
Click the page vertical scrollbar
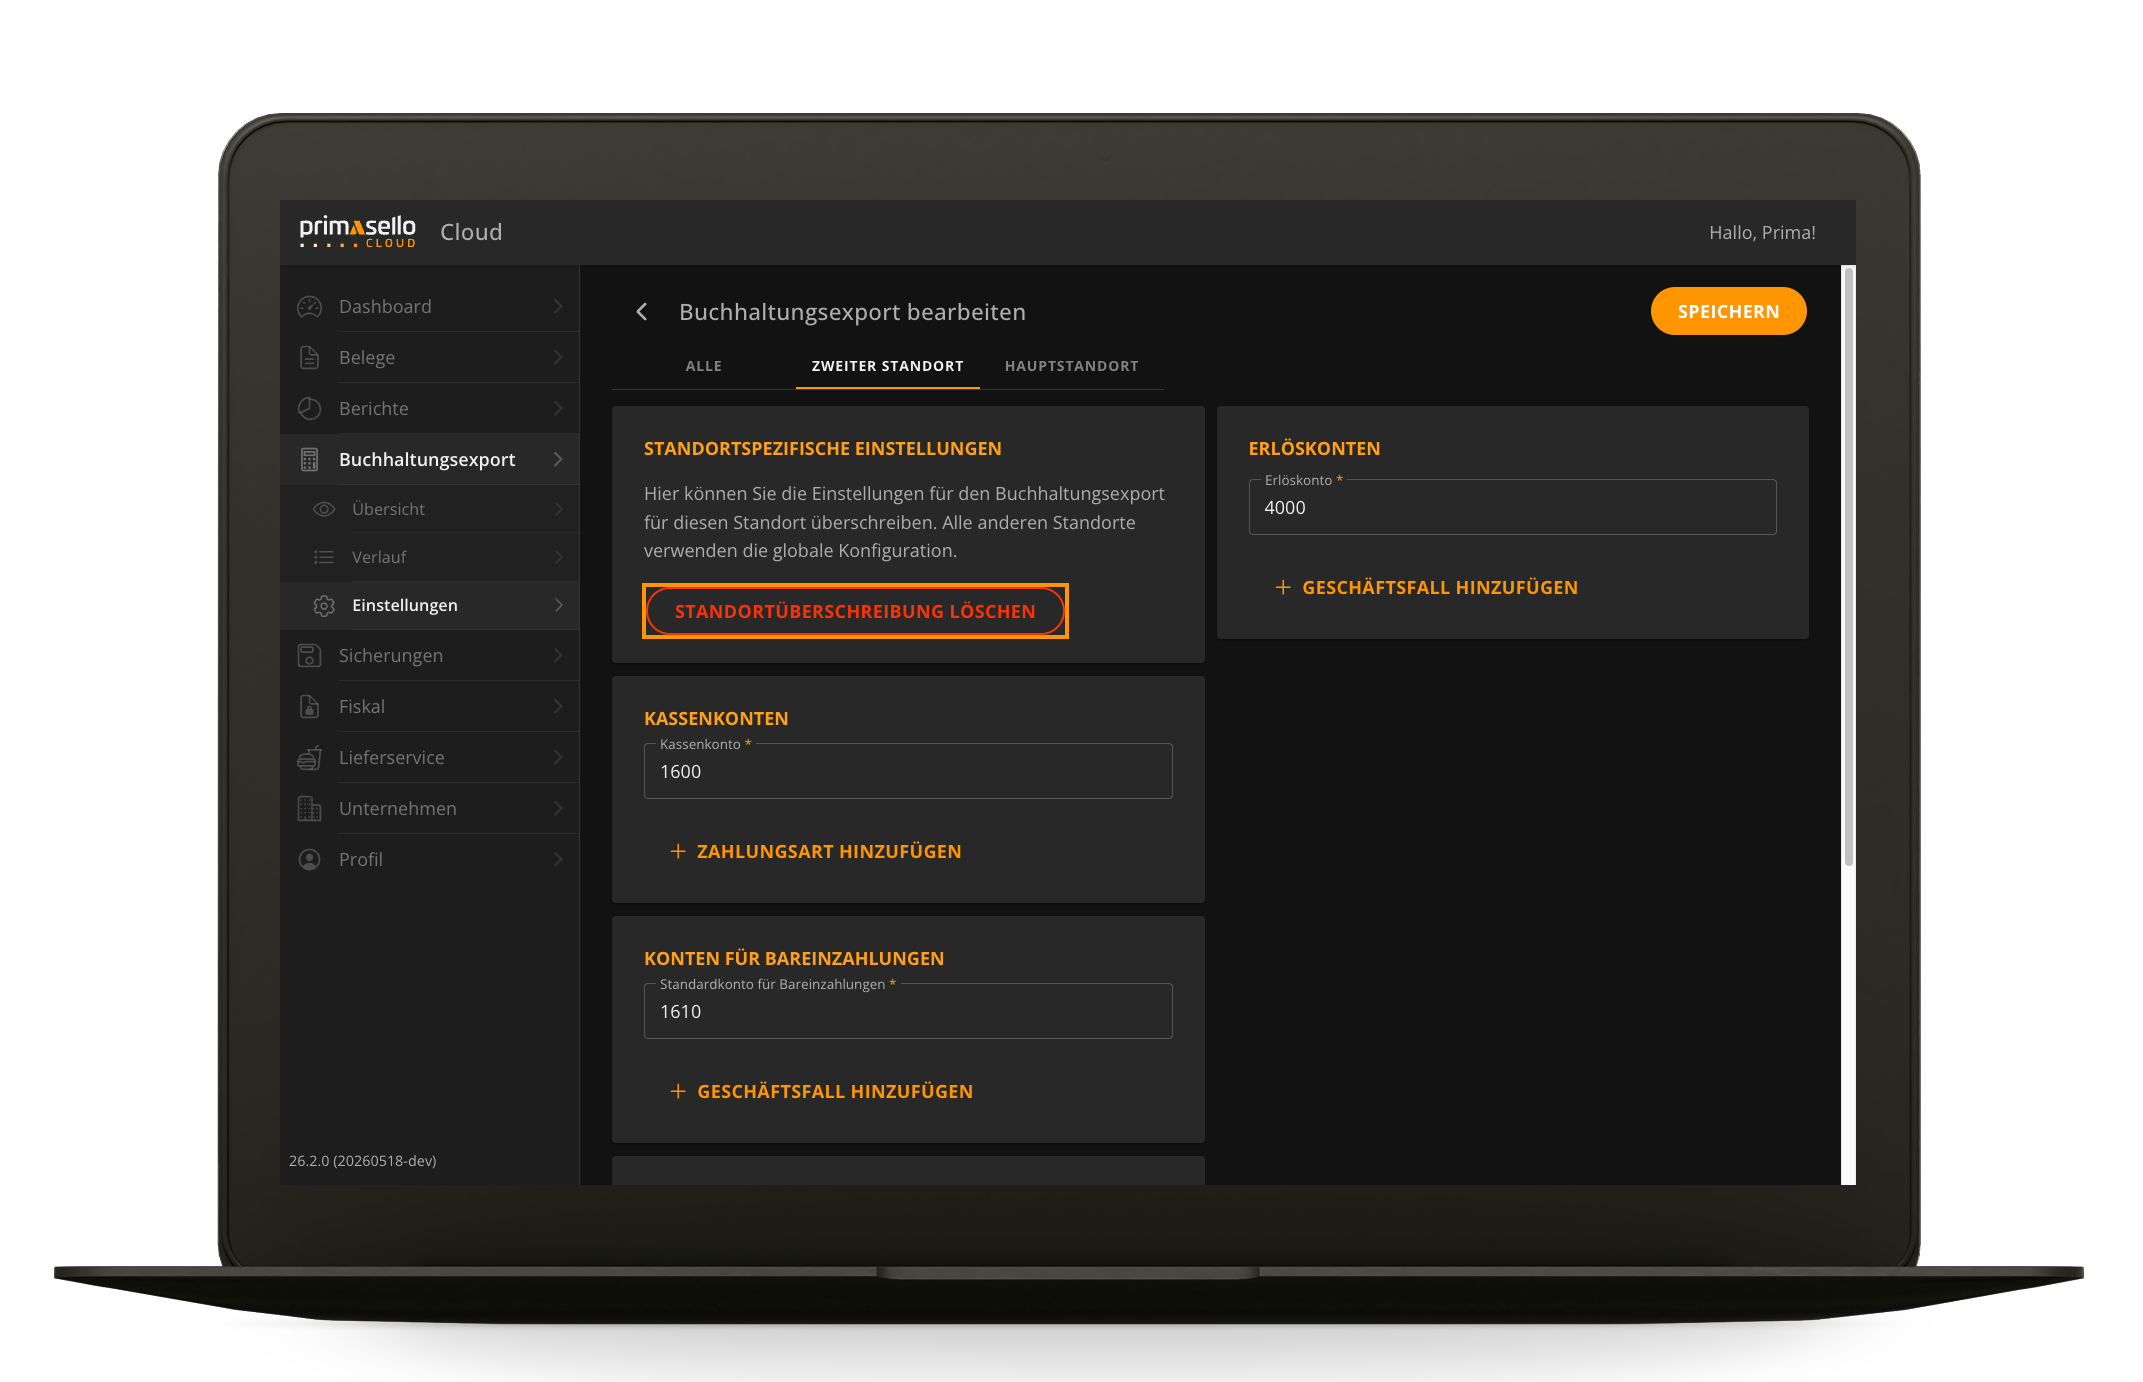pyautogui.click(x=1849, y=567)
